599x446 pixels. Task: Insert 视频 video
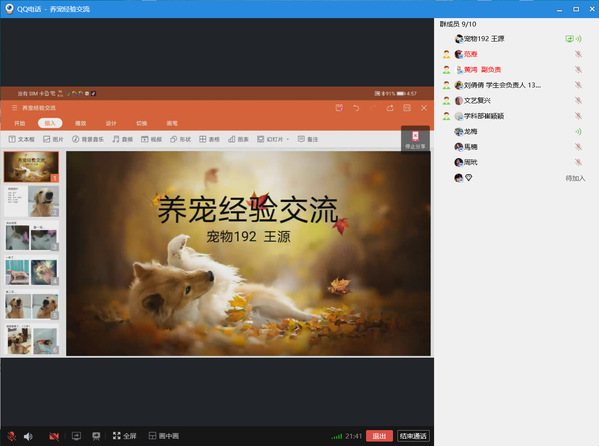point(152,139)
